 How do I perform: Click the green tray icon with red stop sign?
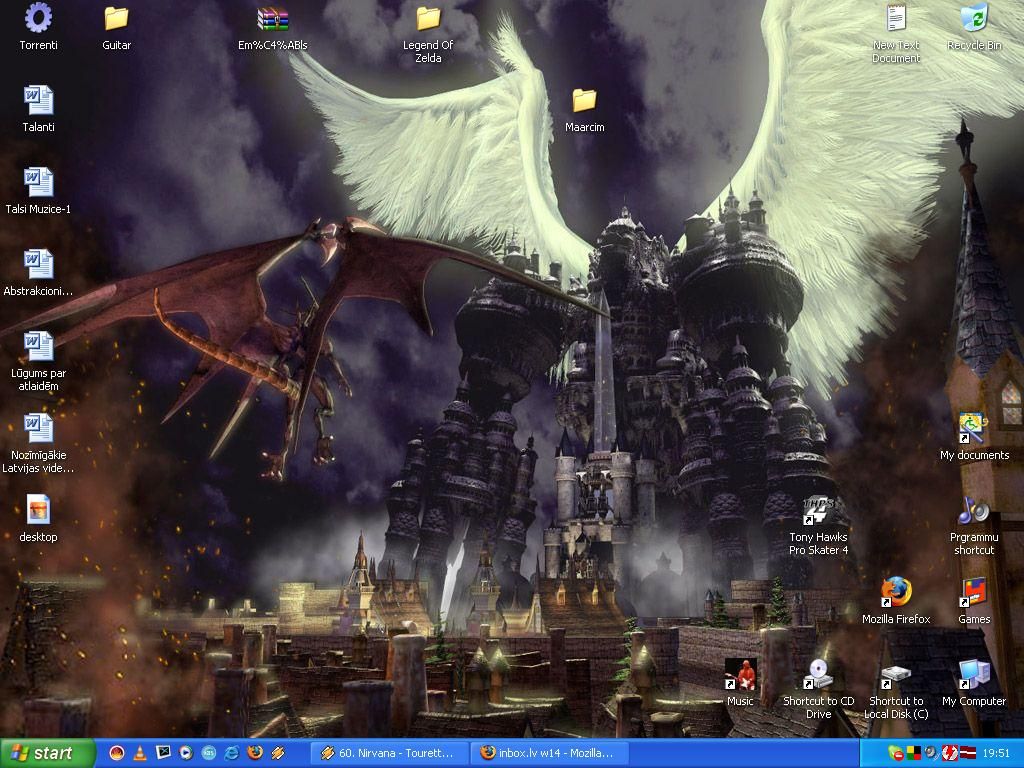pyautogui.click(x=896, y=754)
